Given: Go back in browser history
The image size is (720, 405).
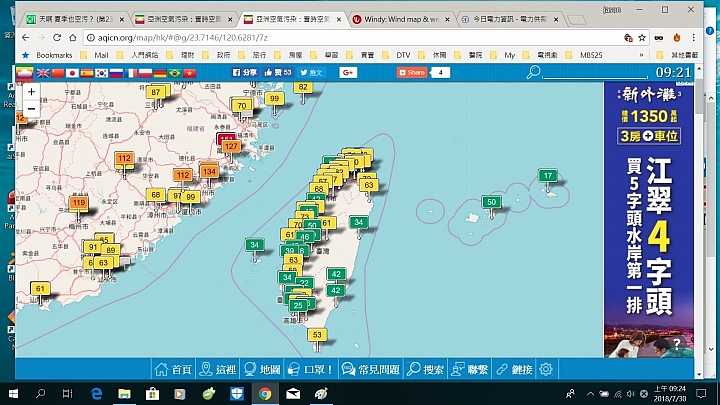Looking at the screenshot, I should point(26,38).
